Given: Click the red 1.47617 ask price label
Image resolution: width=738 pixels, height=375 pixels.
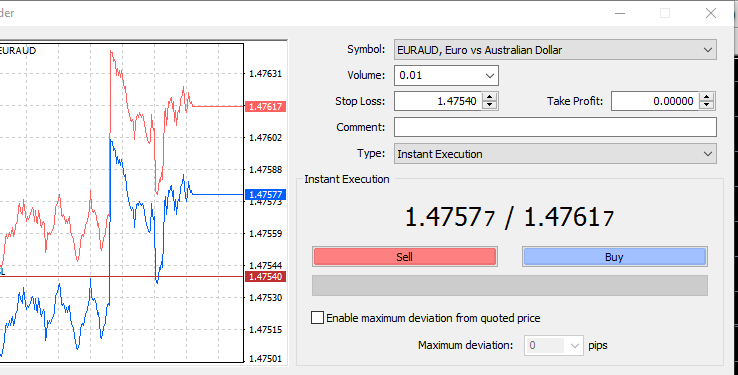Looking at the screenshot, I should coord(265,107).
